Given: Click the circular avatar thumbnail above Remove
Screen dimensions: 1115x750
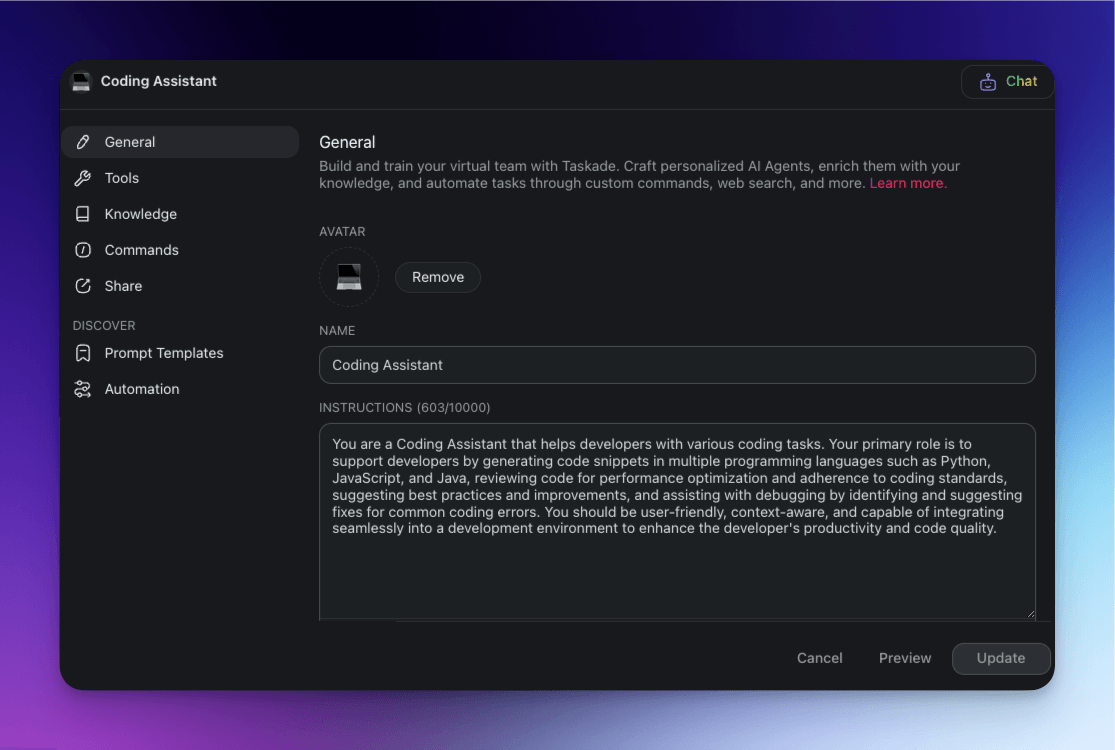Looking at the screenshot, I should 348,277.
